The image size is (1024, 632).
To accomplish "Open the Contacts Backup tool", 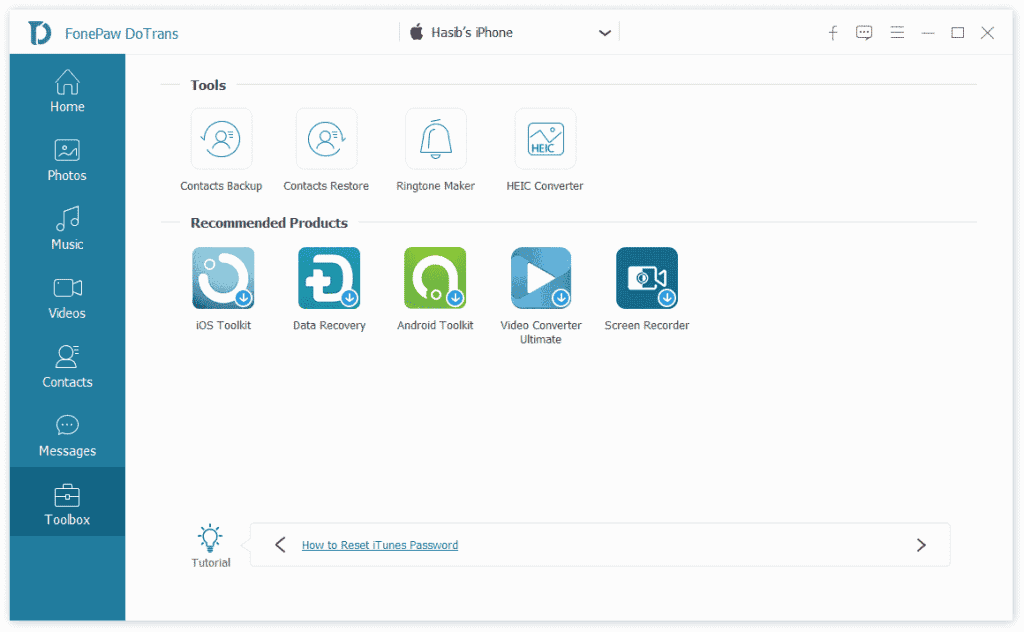I will pyautogui.click(x=221, y=138).
